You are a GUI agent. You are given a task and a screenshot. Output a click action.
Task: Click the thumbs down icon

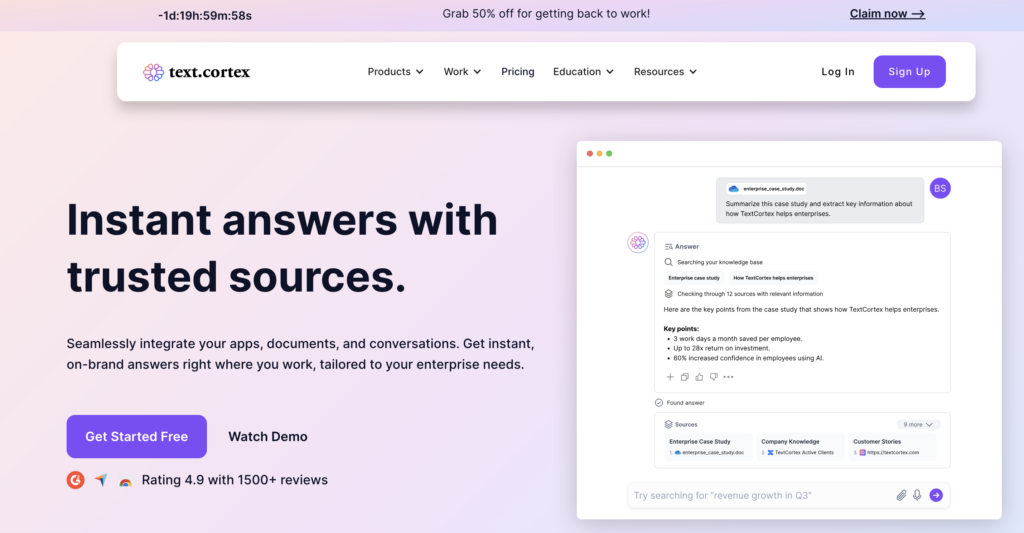pos(714,377)
